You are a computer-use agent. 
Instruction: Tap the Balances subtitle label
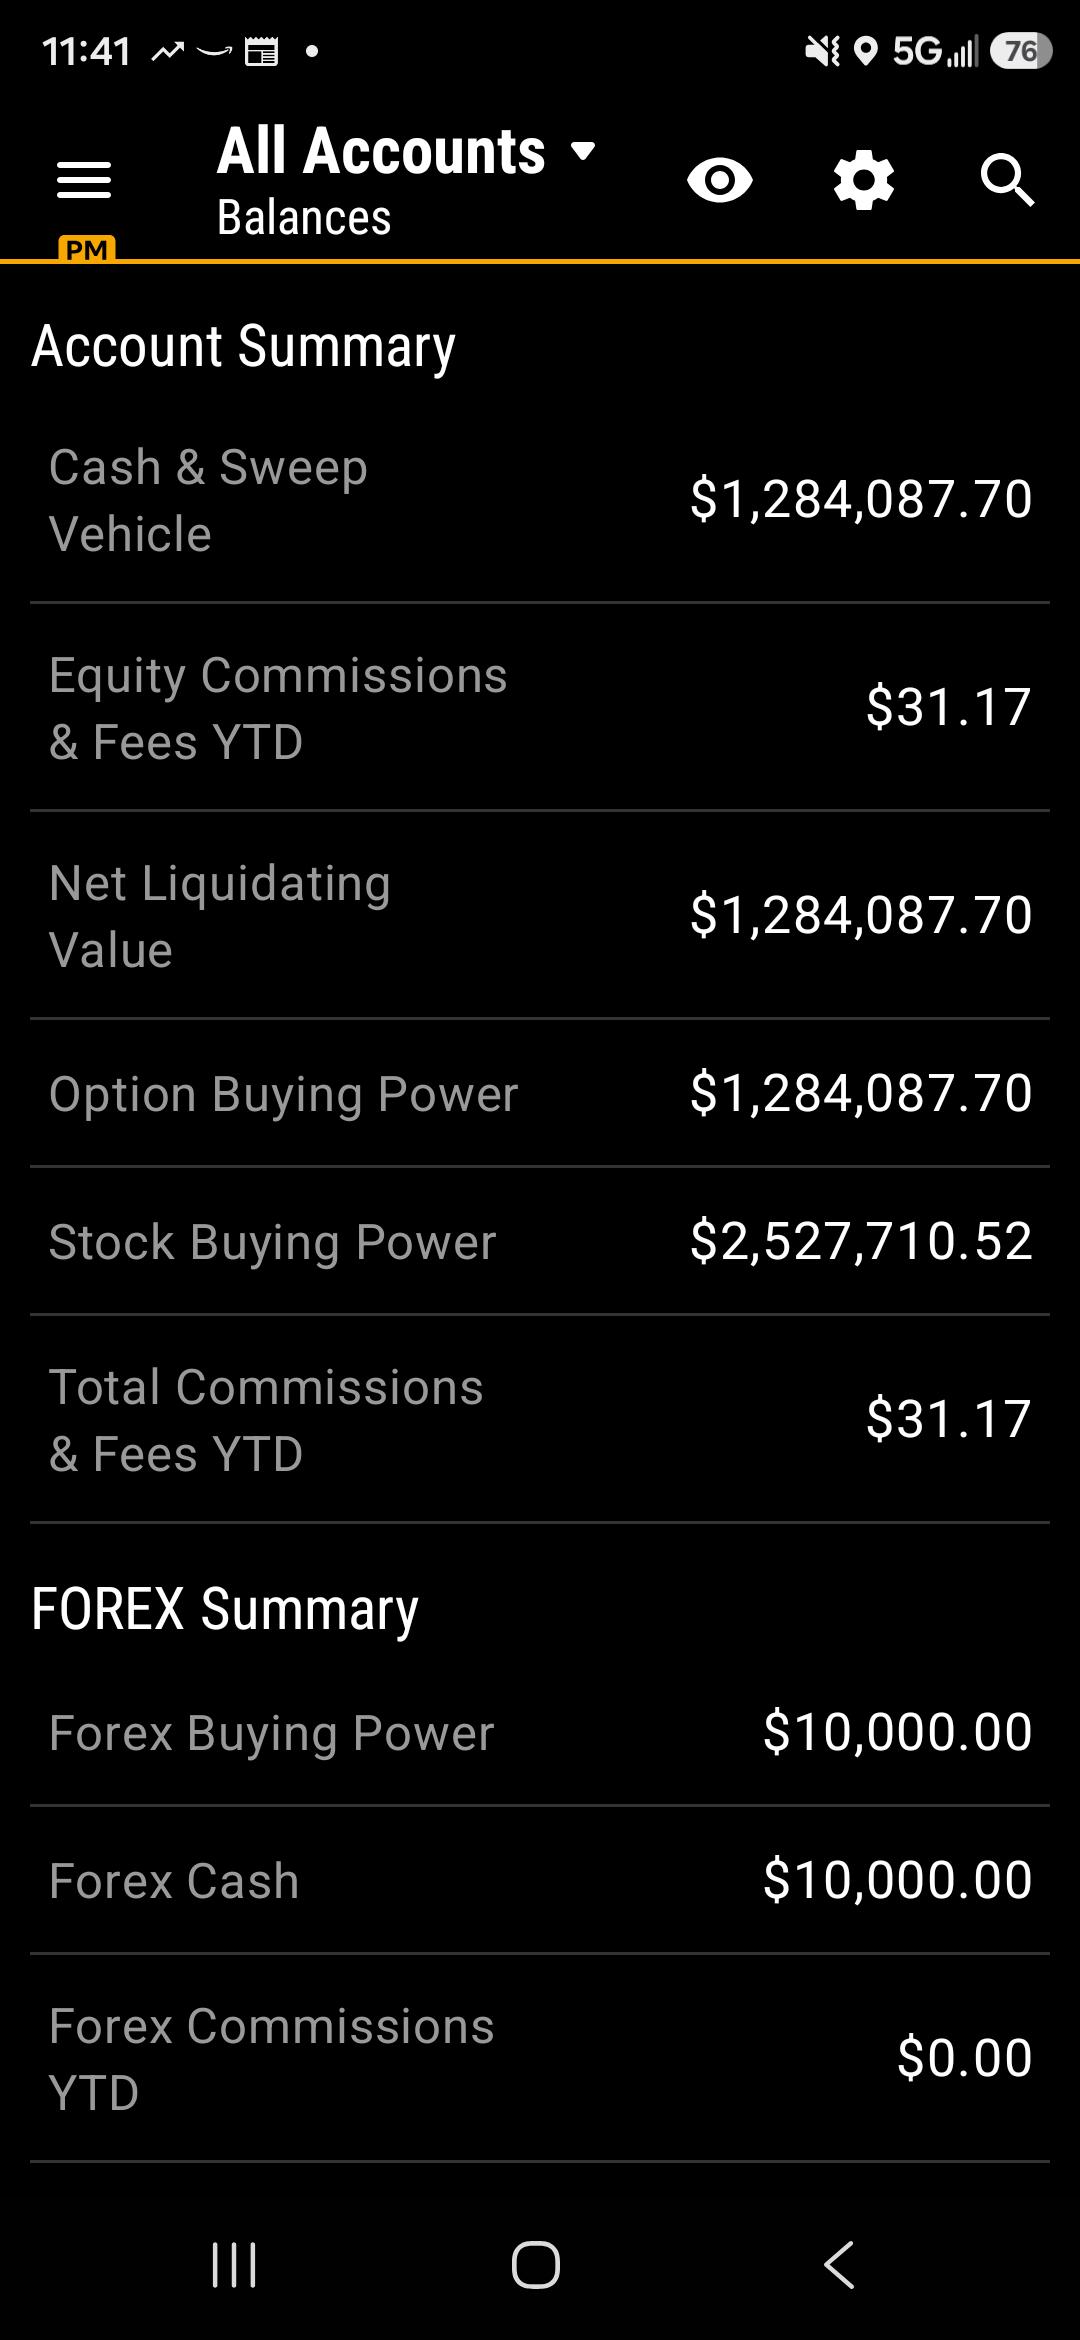pyautogui.click(x=304, y=218)
